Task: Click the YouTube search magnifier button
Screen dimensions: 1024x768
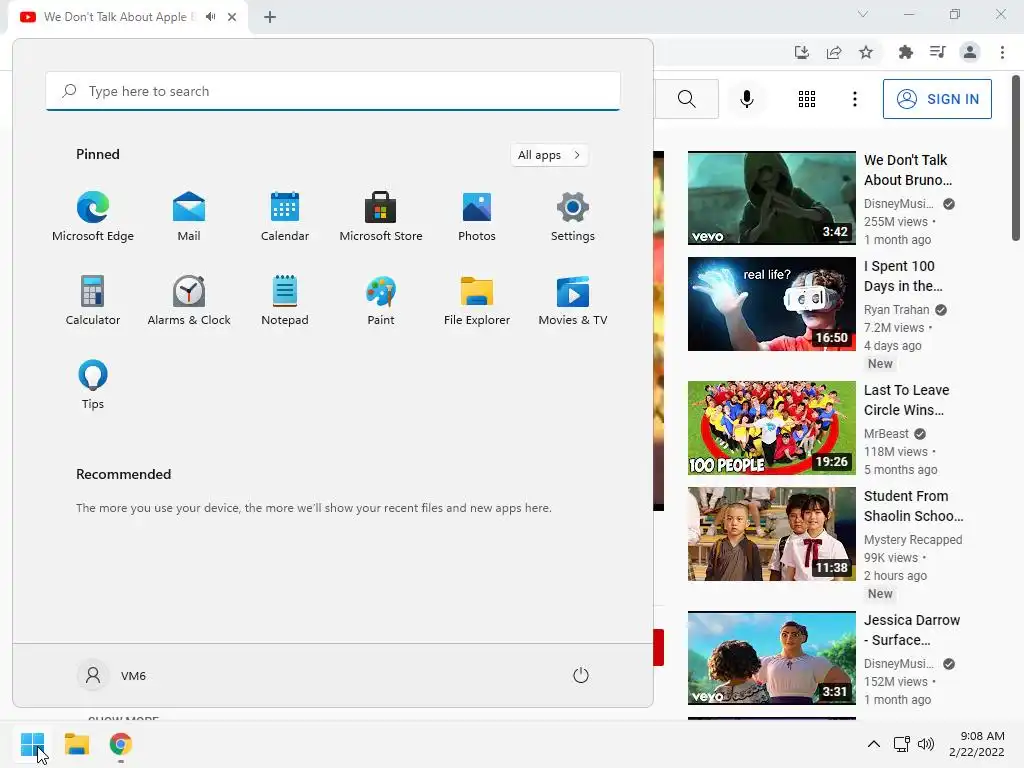Action: tap(686, 99)
